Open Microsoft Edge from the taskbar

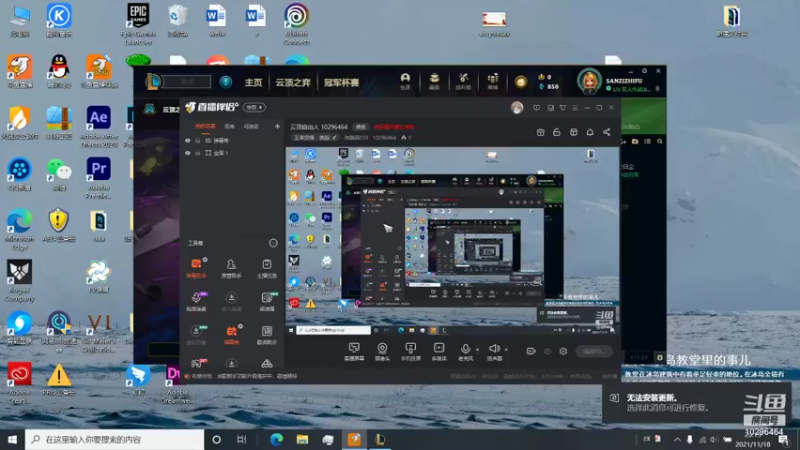277,439
